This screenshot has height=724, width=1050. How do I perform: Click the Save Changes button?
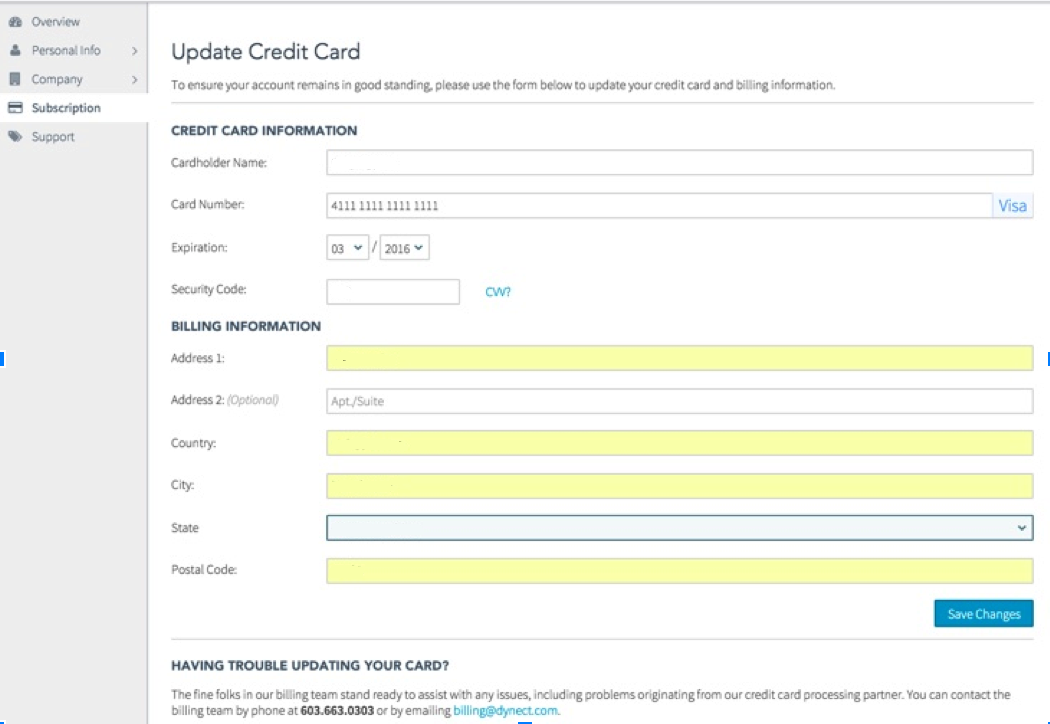point(983,614)
